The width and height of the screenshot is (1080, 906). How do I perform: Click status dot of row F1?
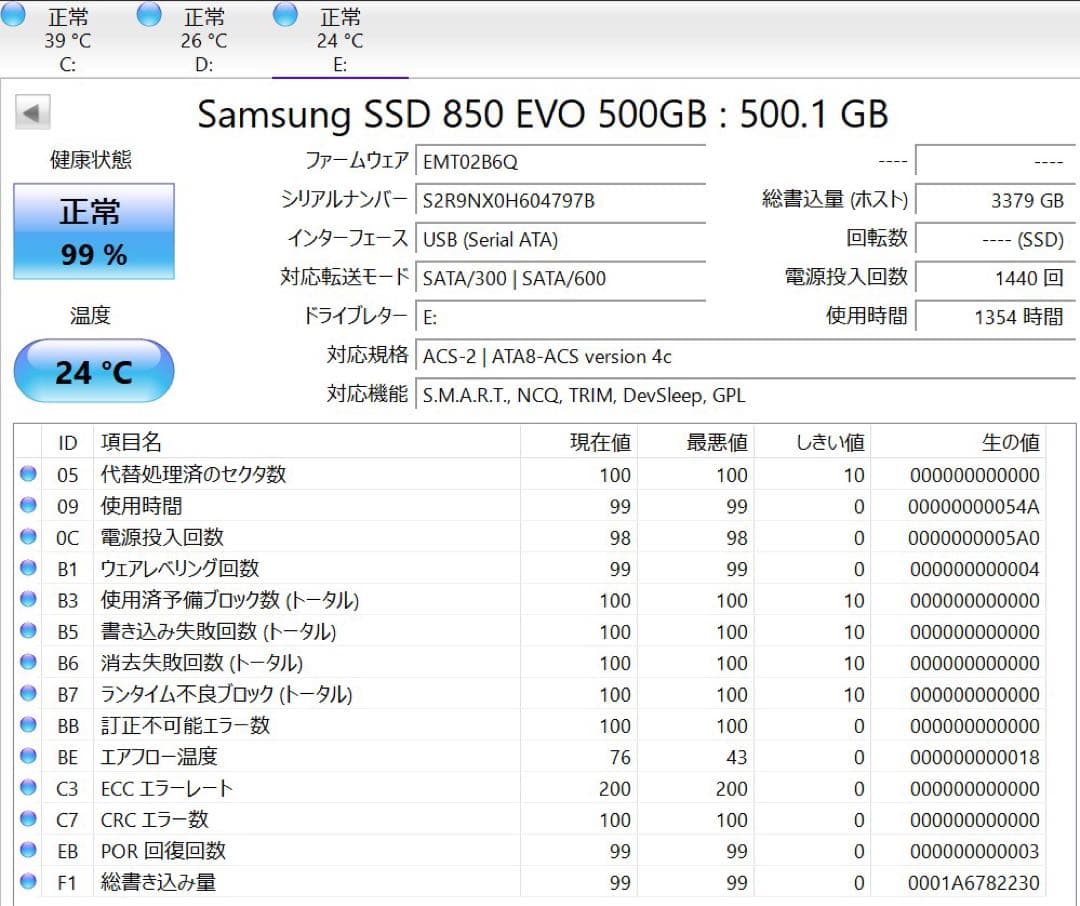pyautogui.click(x=28, y=881)
